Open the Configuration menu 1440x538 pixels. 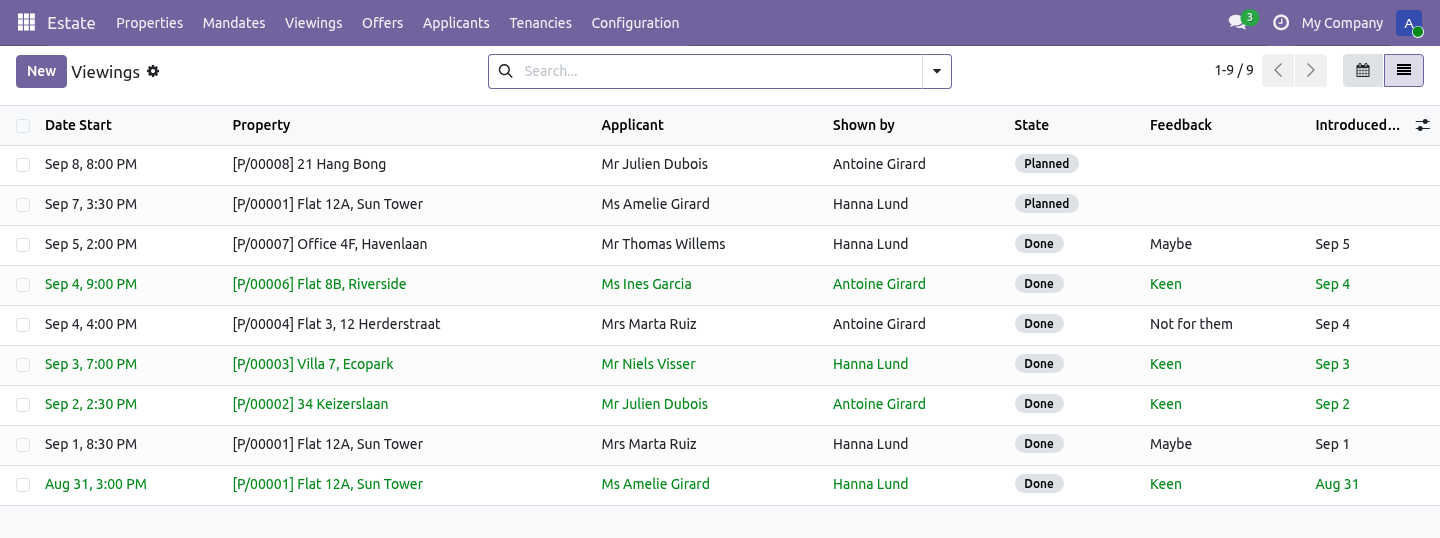635,23
